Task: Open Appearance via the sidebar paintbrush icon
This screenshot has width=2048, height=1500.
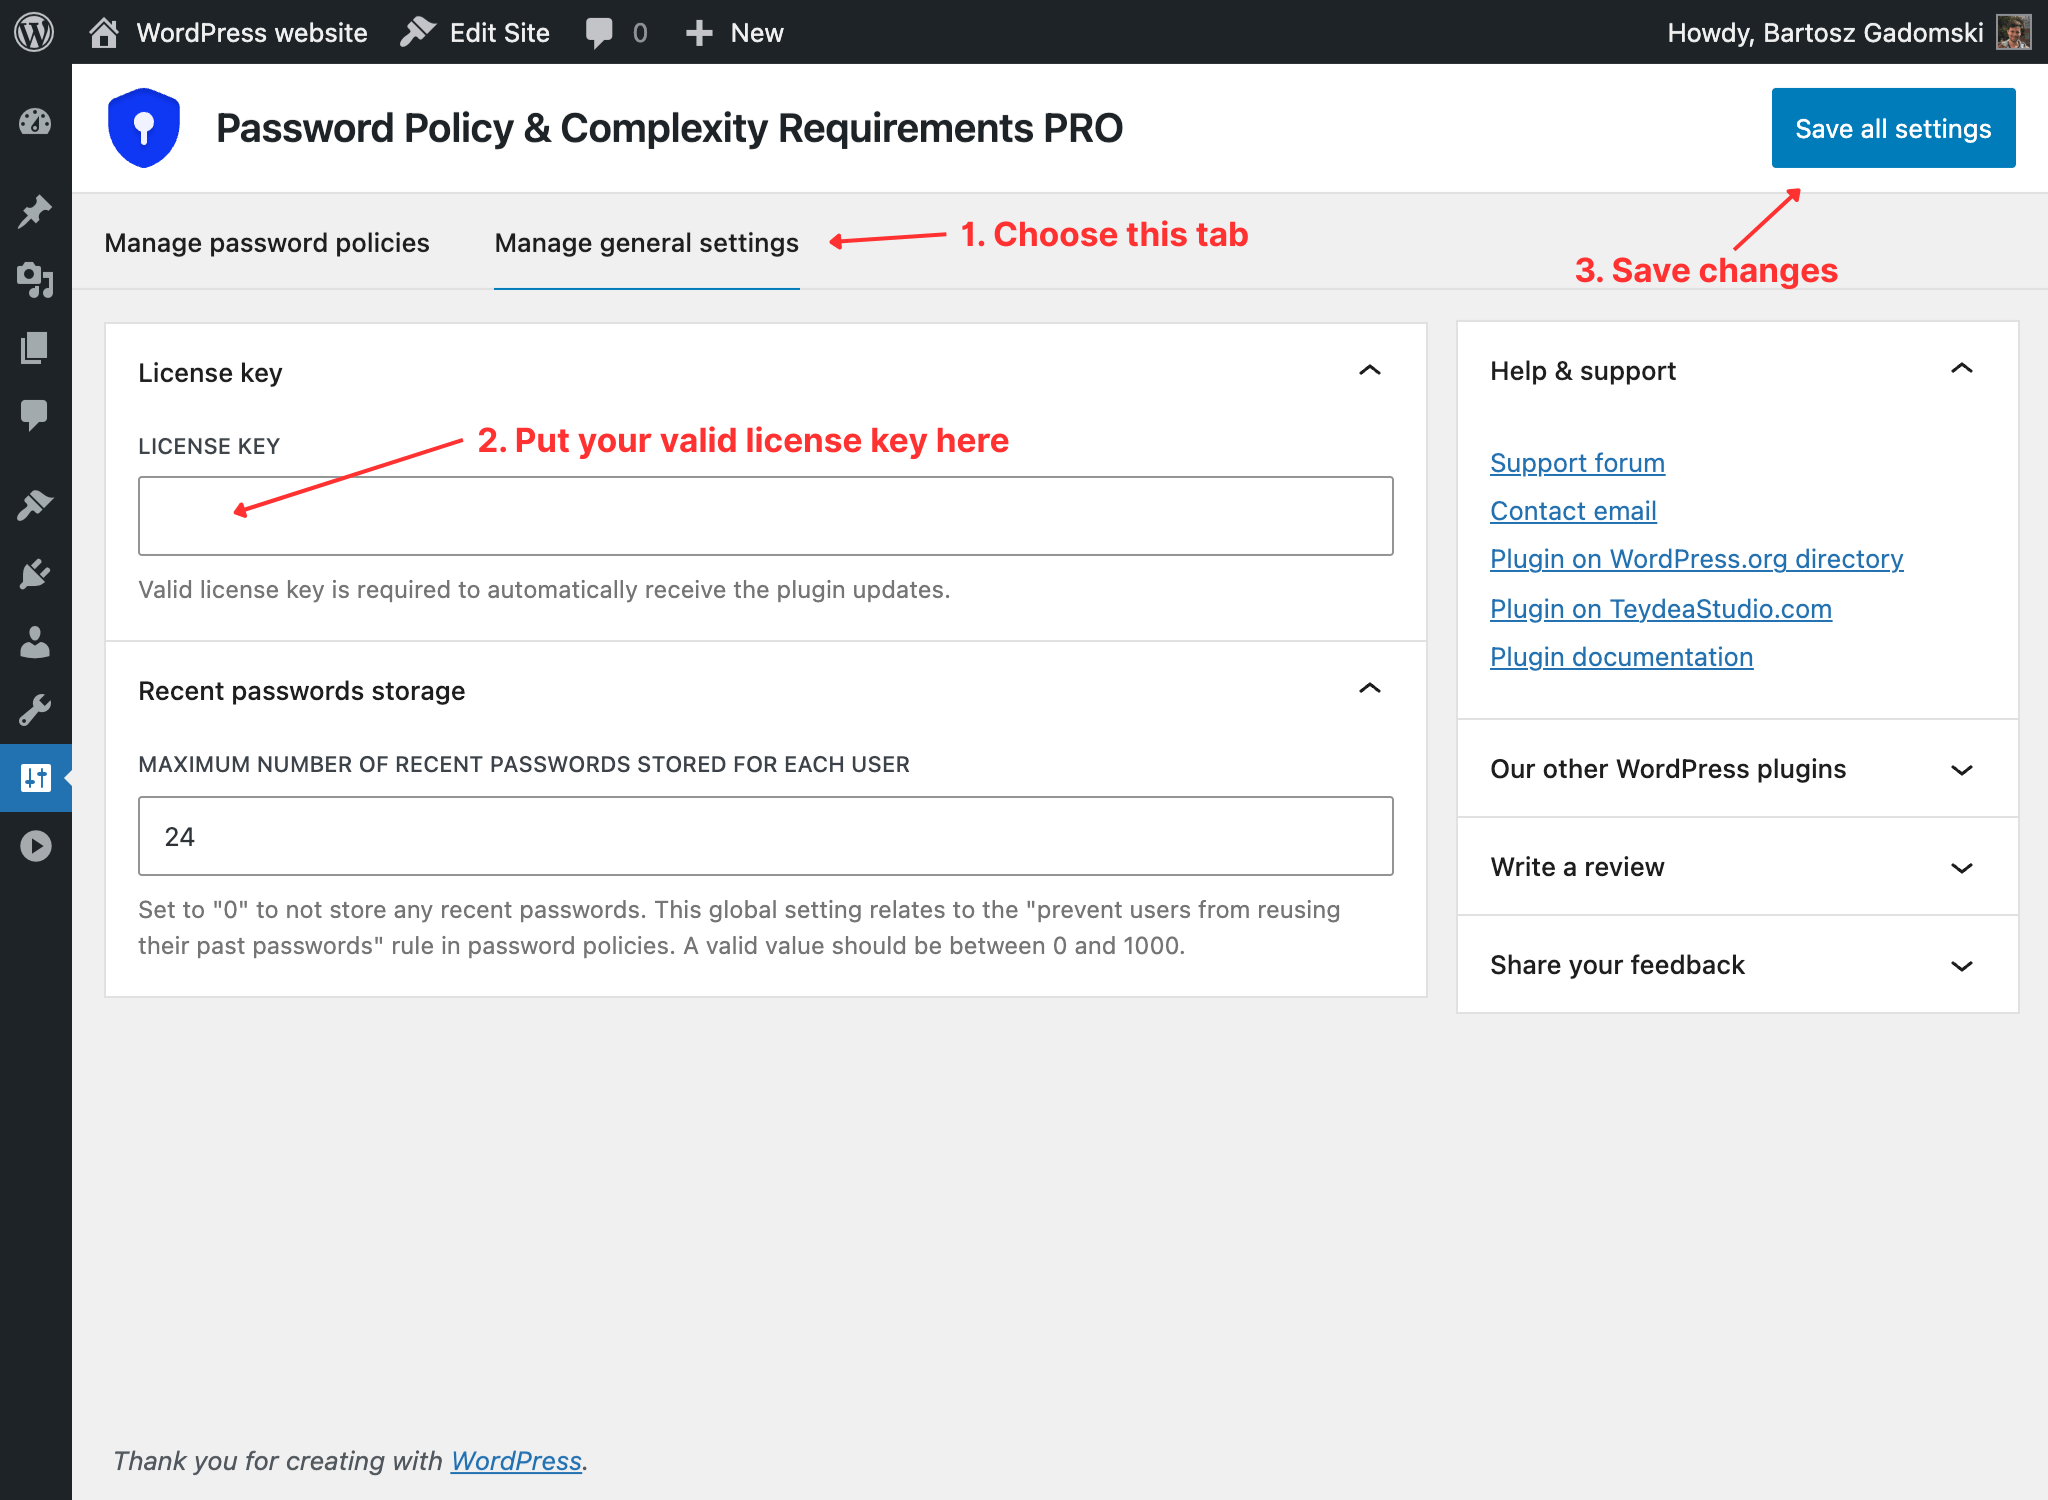Action: click(35, 505)
